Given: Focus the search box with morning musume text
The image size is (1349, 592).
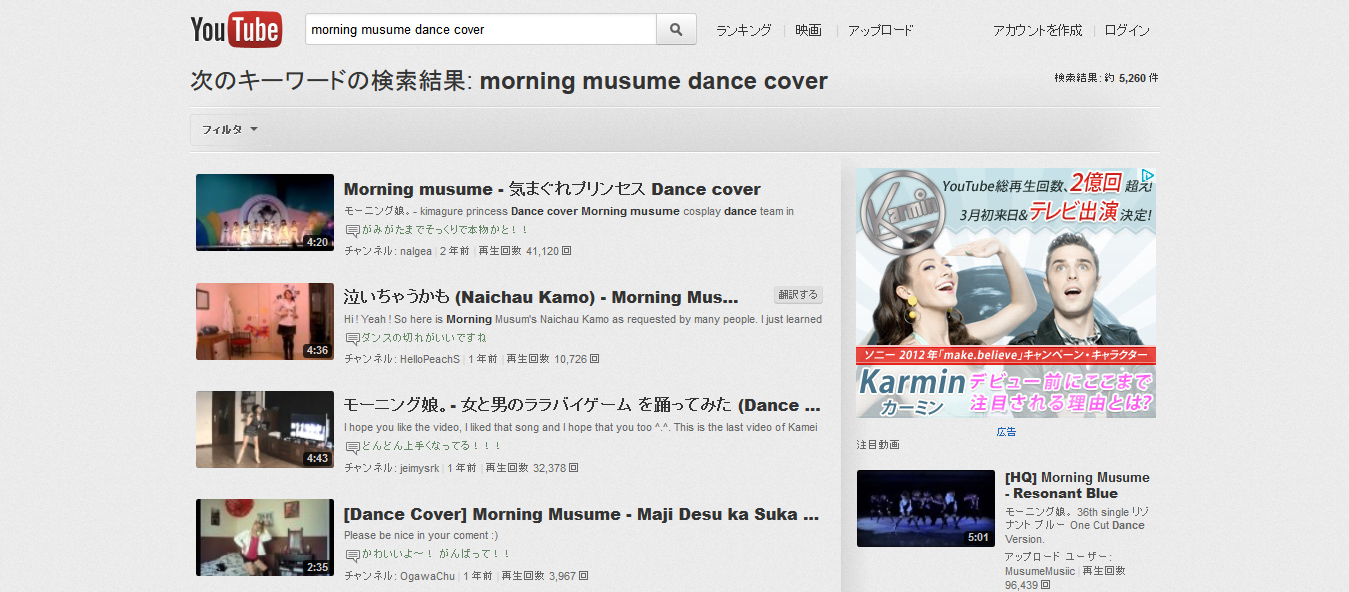Looking at the screenshot, I should [x=481, y=30].
